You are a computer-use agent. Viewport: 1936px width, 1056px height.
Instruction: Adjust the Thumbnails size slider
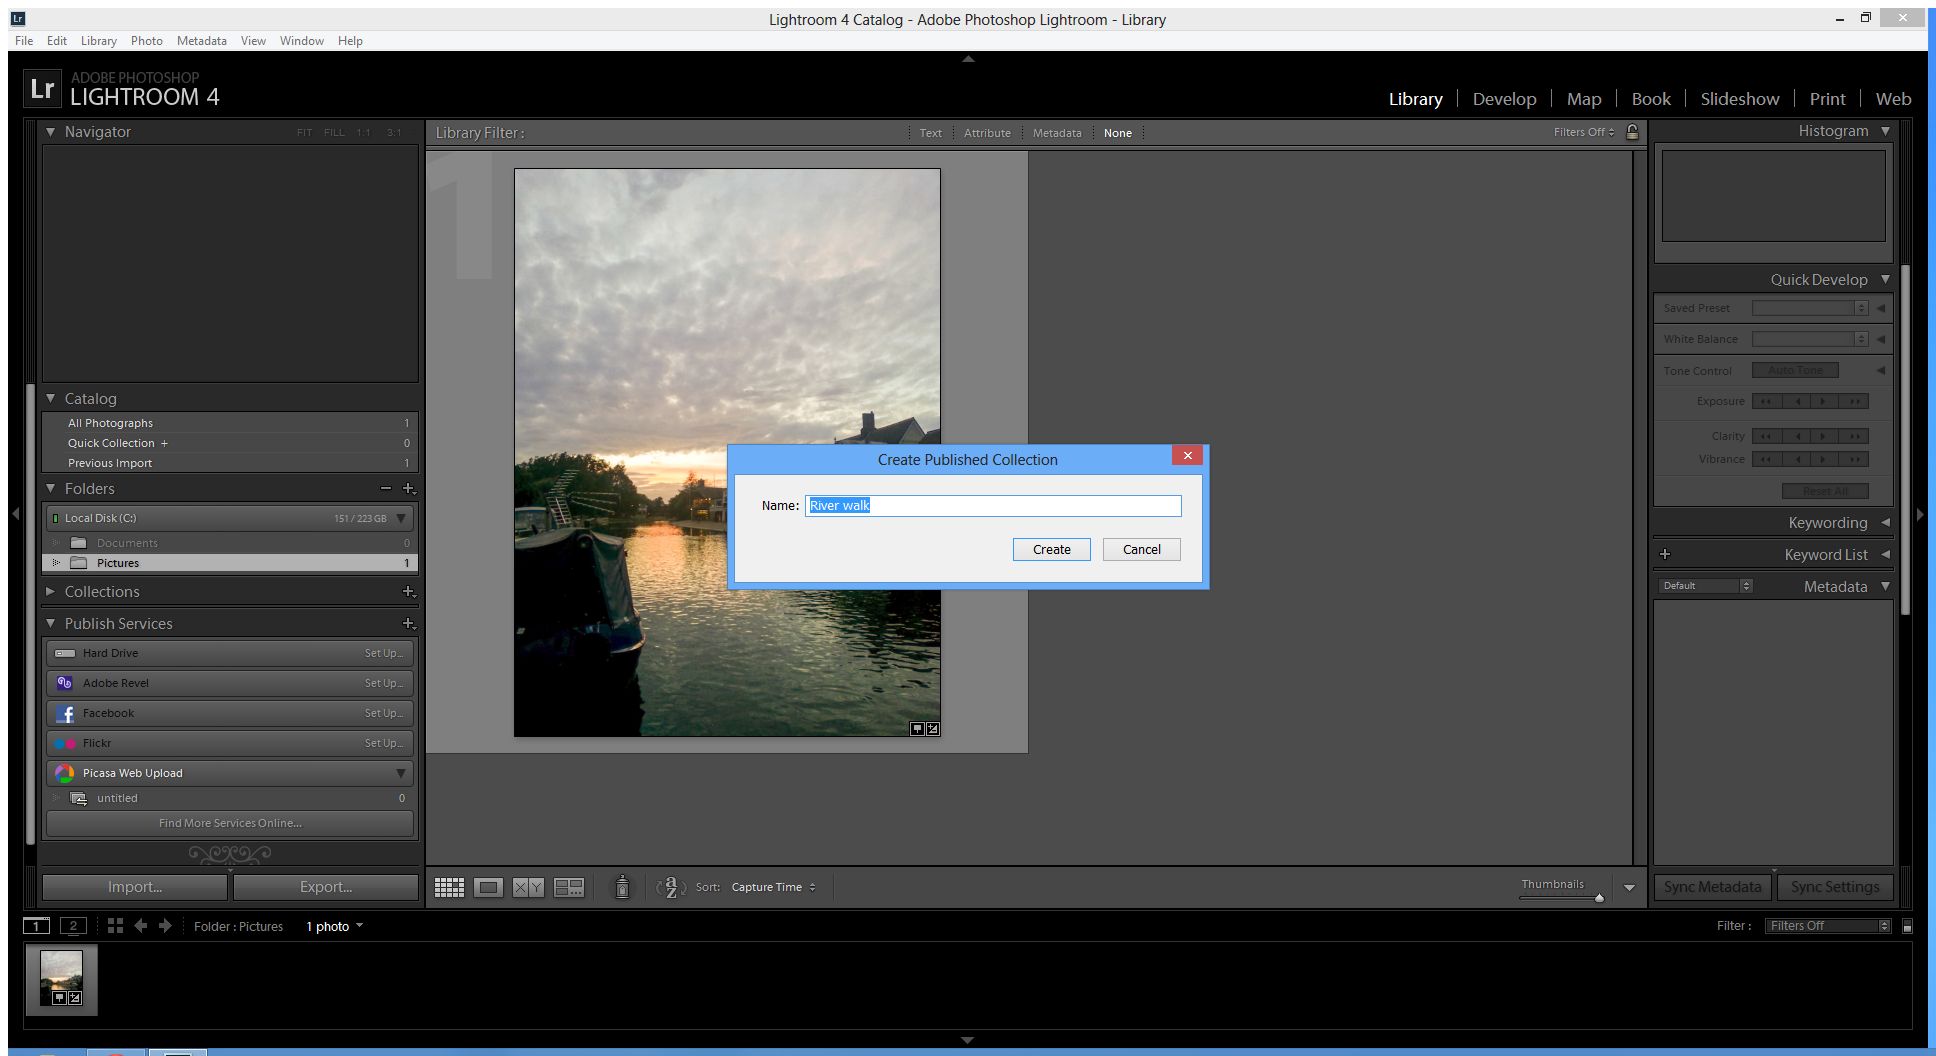point(1598,897)
